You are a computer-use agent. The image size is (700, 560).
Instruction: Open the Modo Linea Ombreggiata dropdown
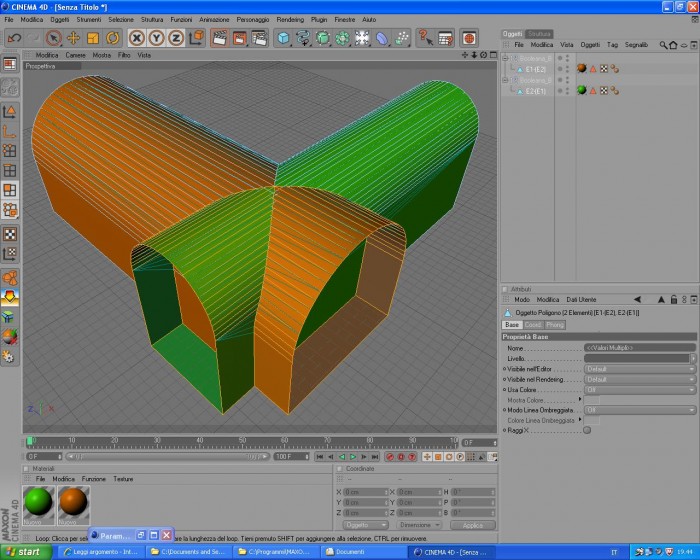pyautogui.click(x=640, y=410)
